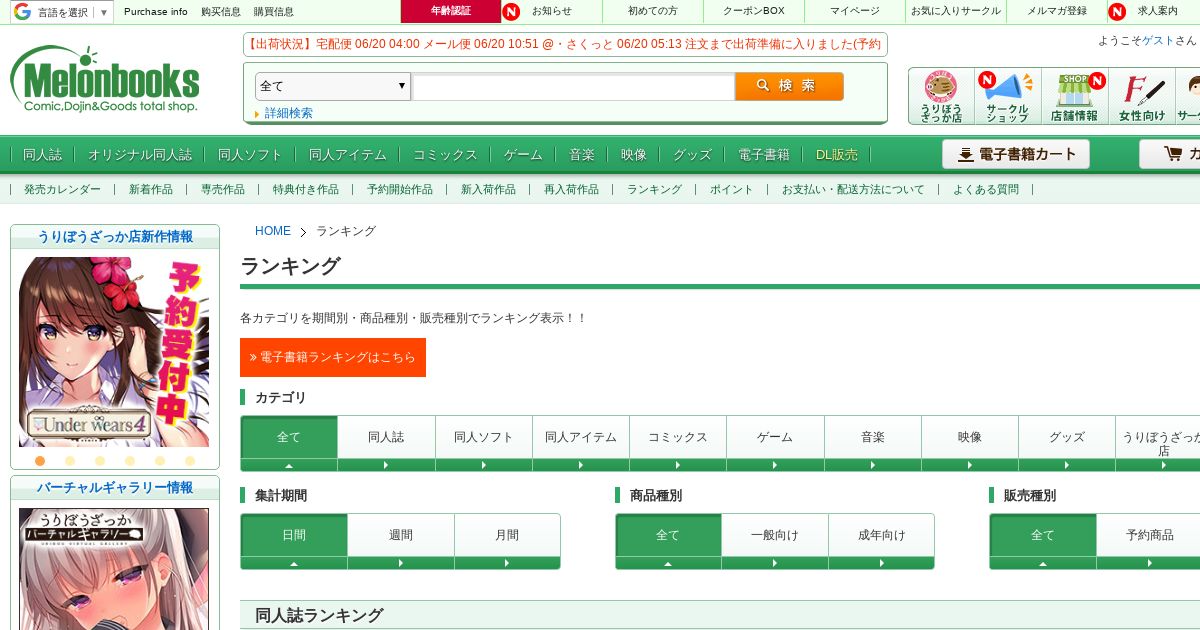
Task: Open 発売カレンダー sub-nav link
Action: click(x=62, y=189)
